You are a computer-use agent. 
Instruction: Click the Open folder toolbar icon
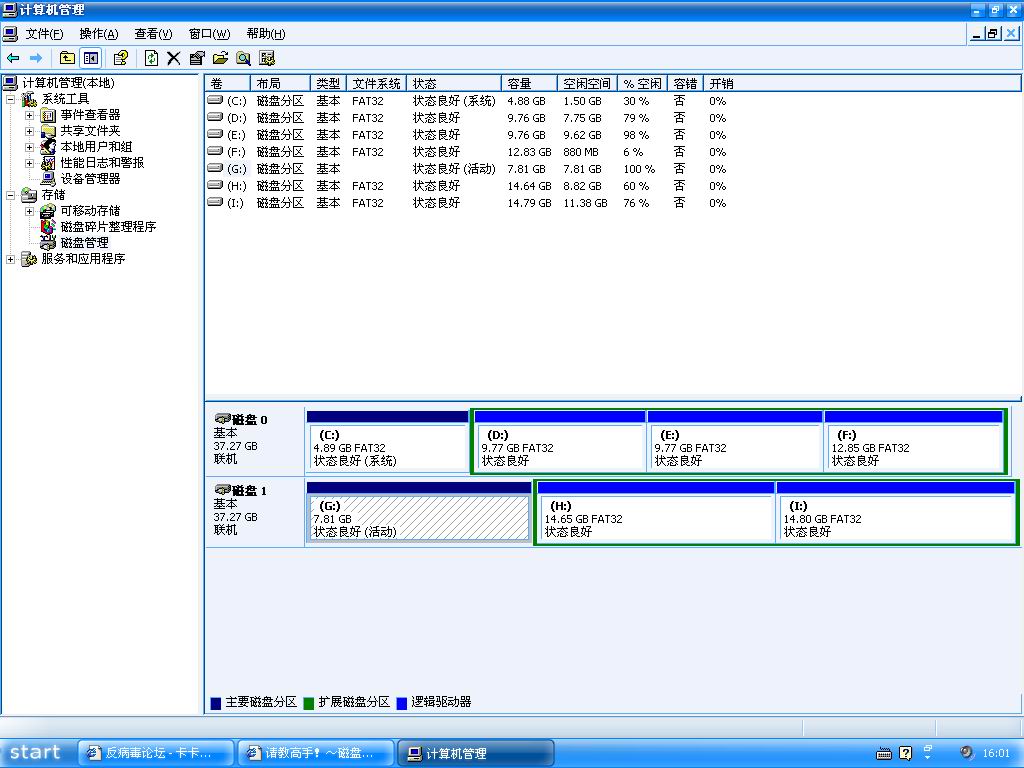point(220,58)
